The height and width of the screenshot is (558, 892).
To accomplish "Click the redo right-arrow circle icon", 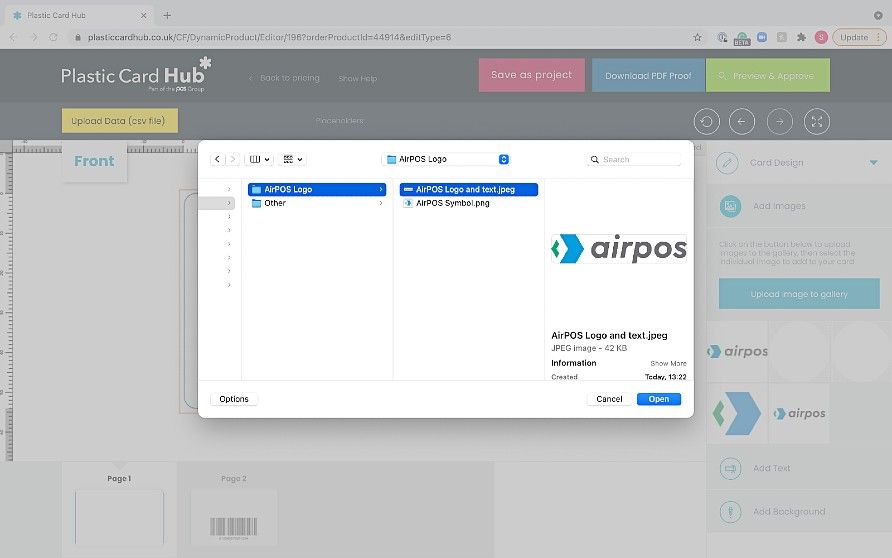I will 779,122.
